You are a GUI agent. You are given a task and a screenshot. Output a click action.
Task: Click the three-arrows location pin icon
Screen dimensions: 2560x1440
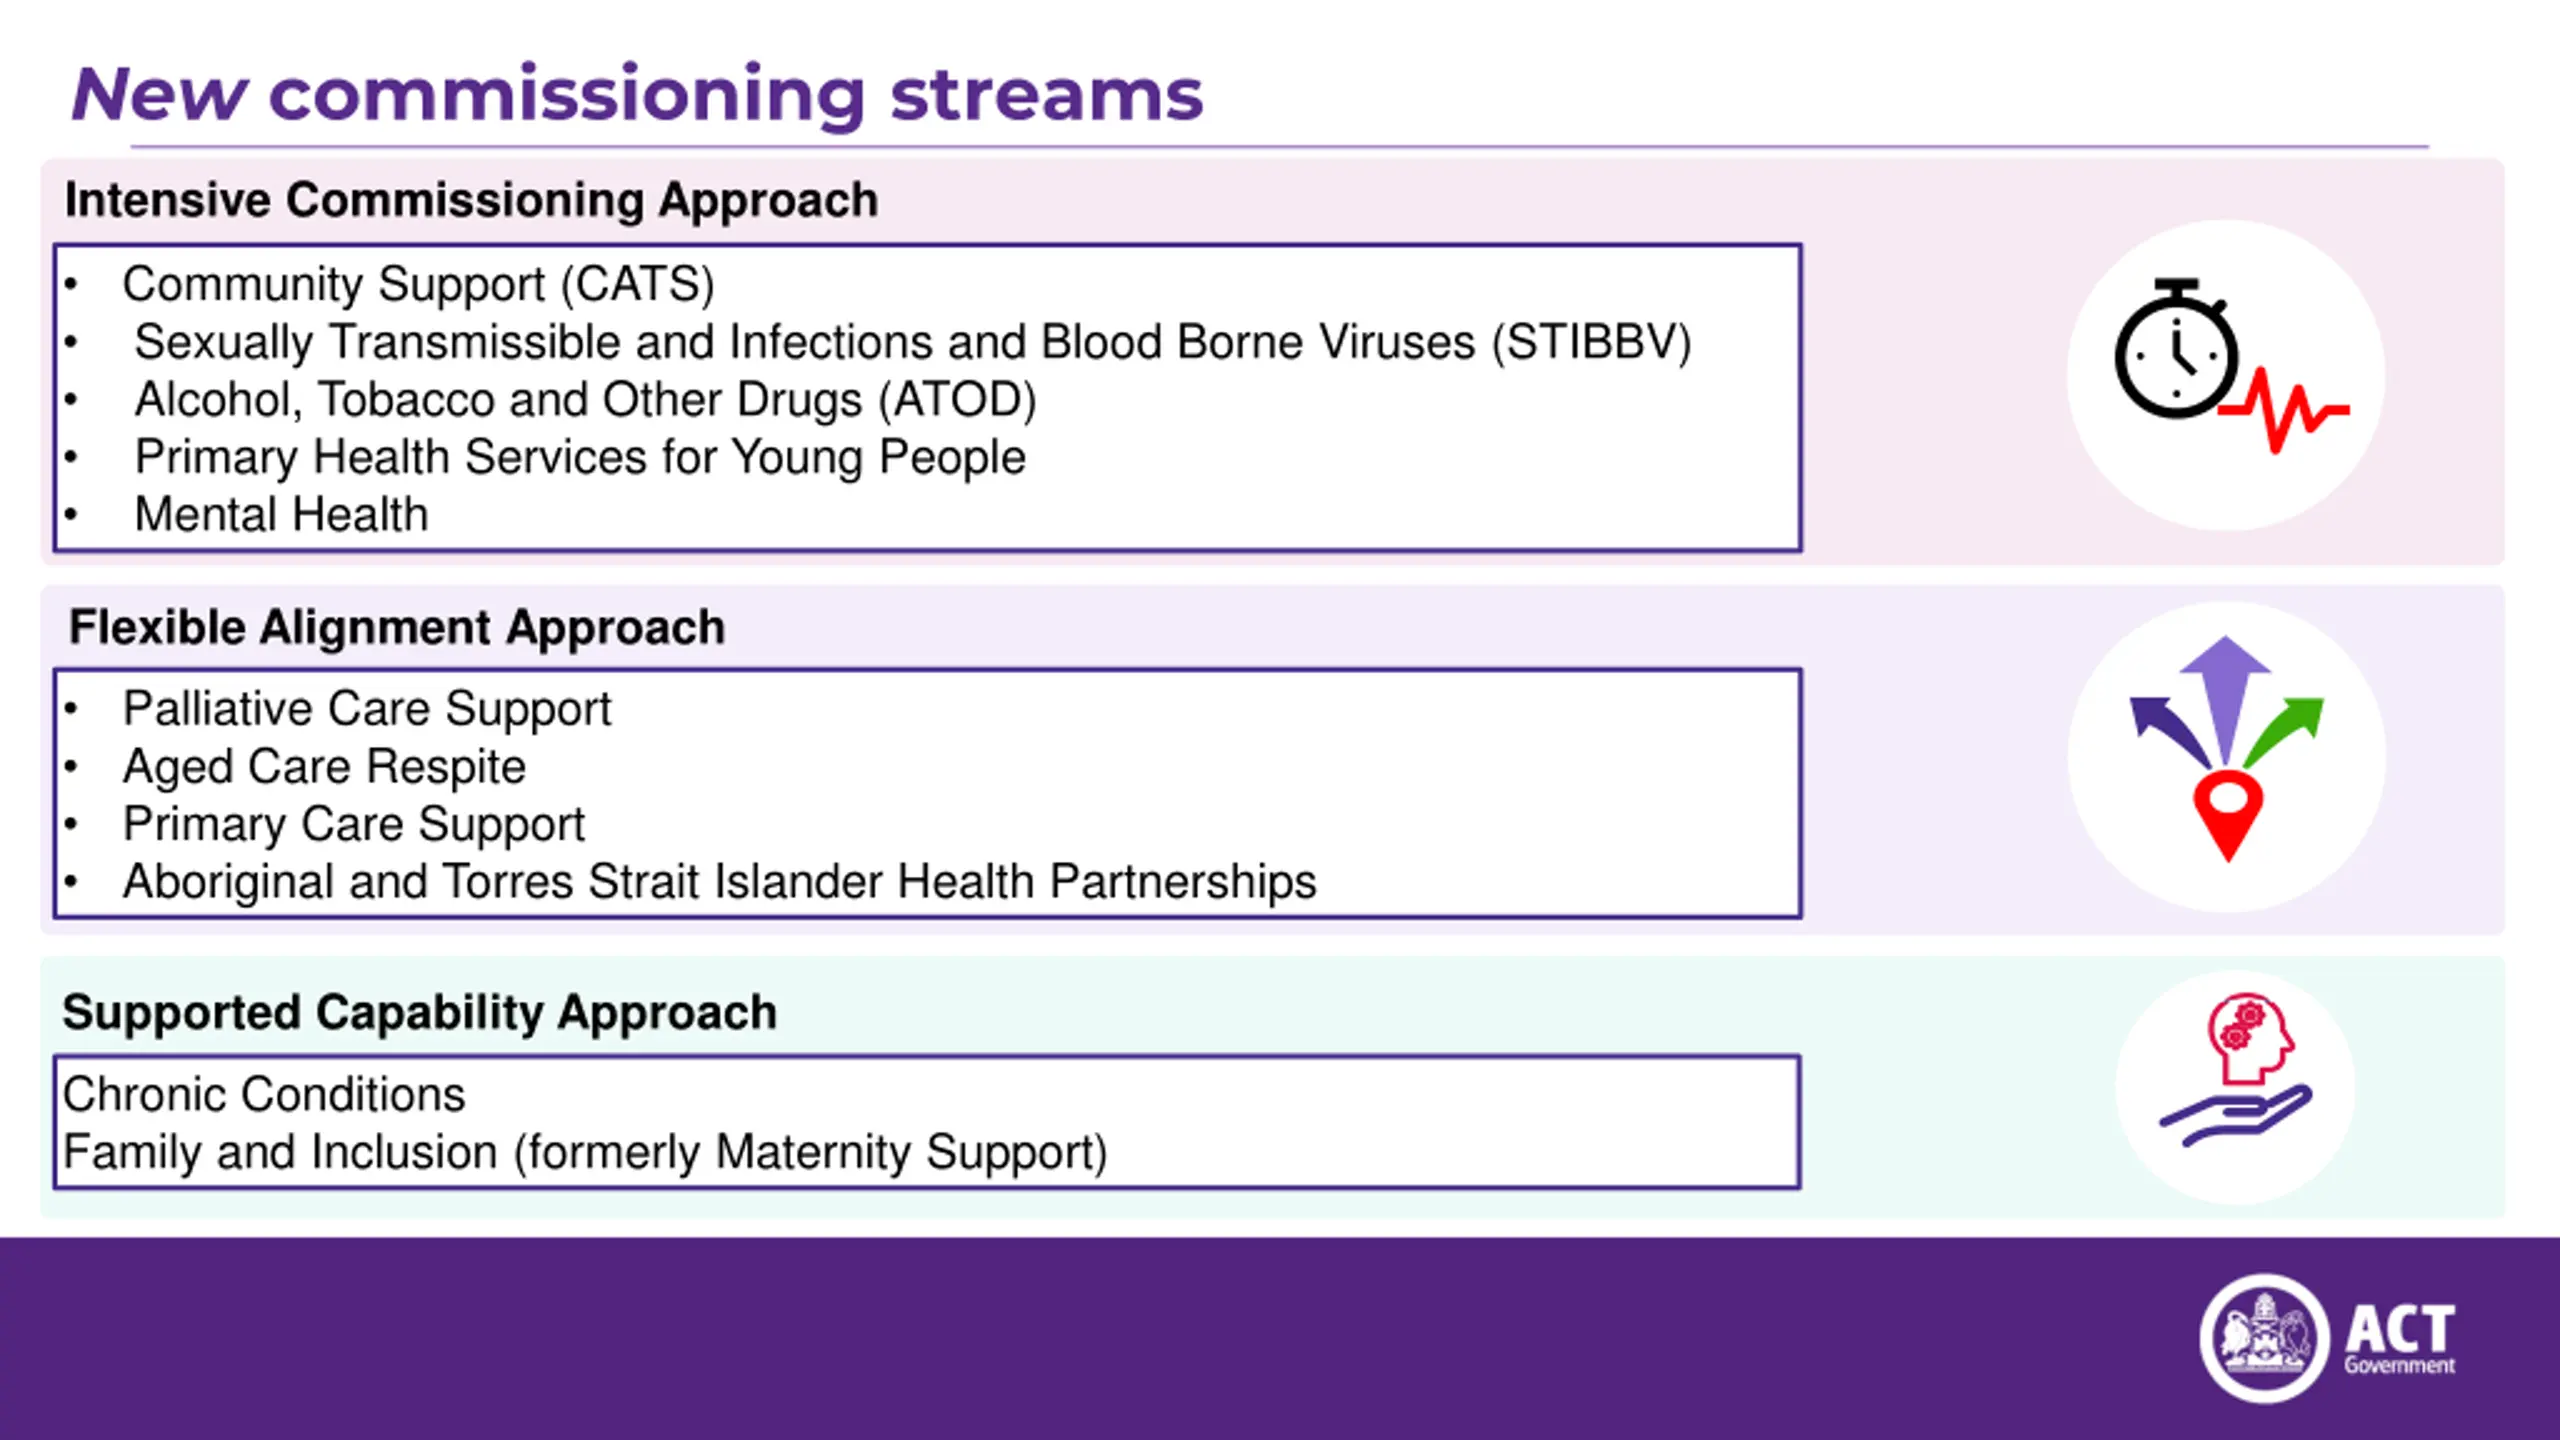pyautogui.click(x=2226, y=752)
